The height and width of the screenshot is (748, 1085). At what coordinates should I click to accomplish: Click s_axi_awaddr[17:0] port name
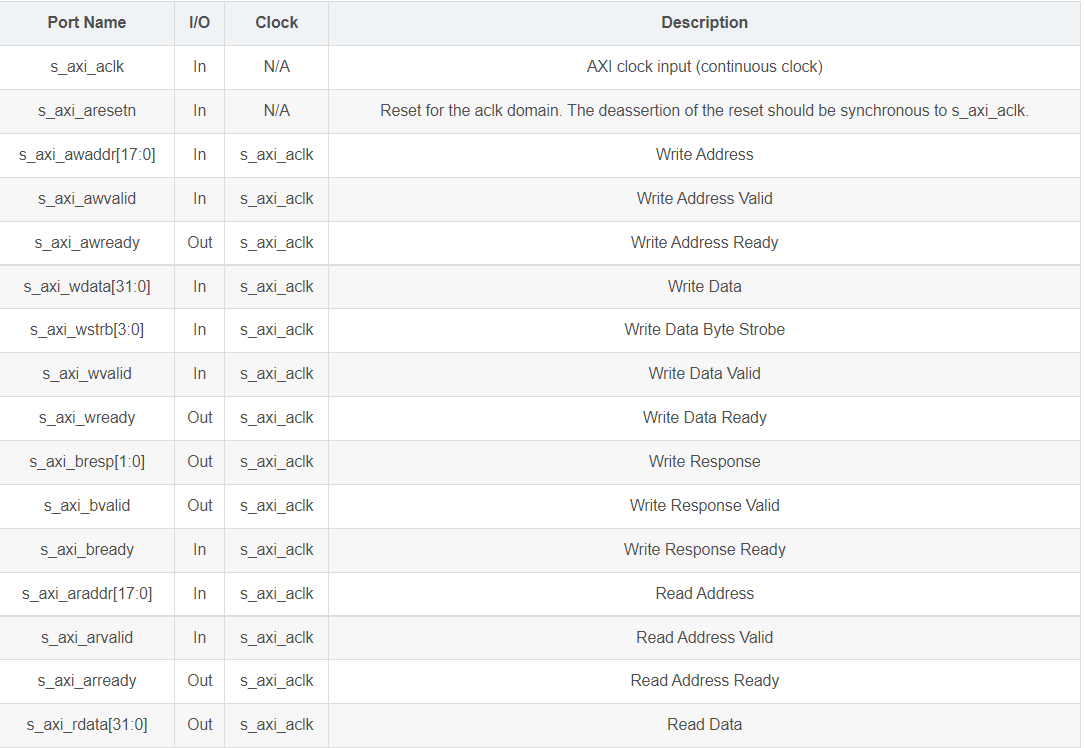pos(87,155)
